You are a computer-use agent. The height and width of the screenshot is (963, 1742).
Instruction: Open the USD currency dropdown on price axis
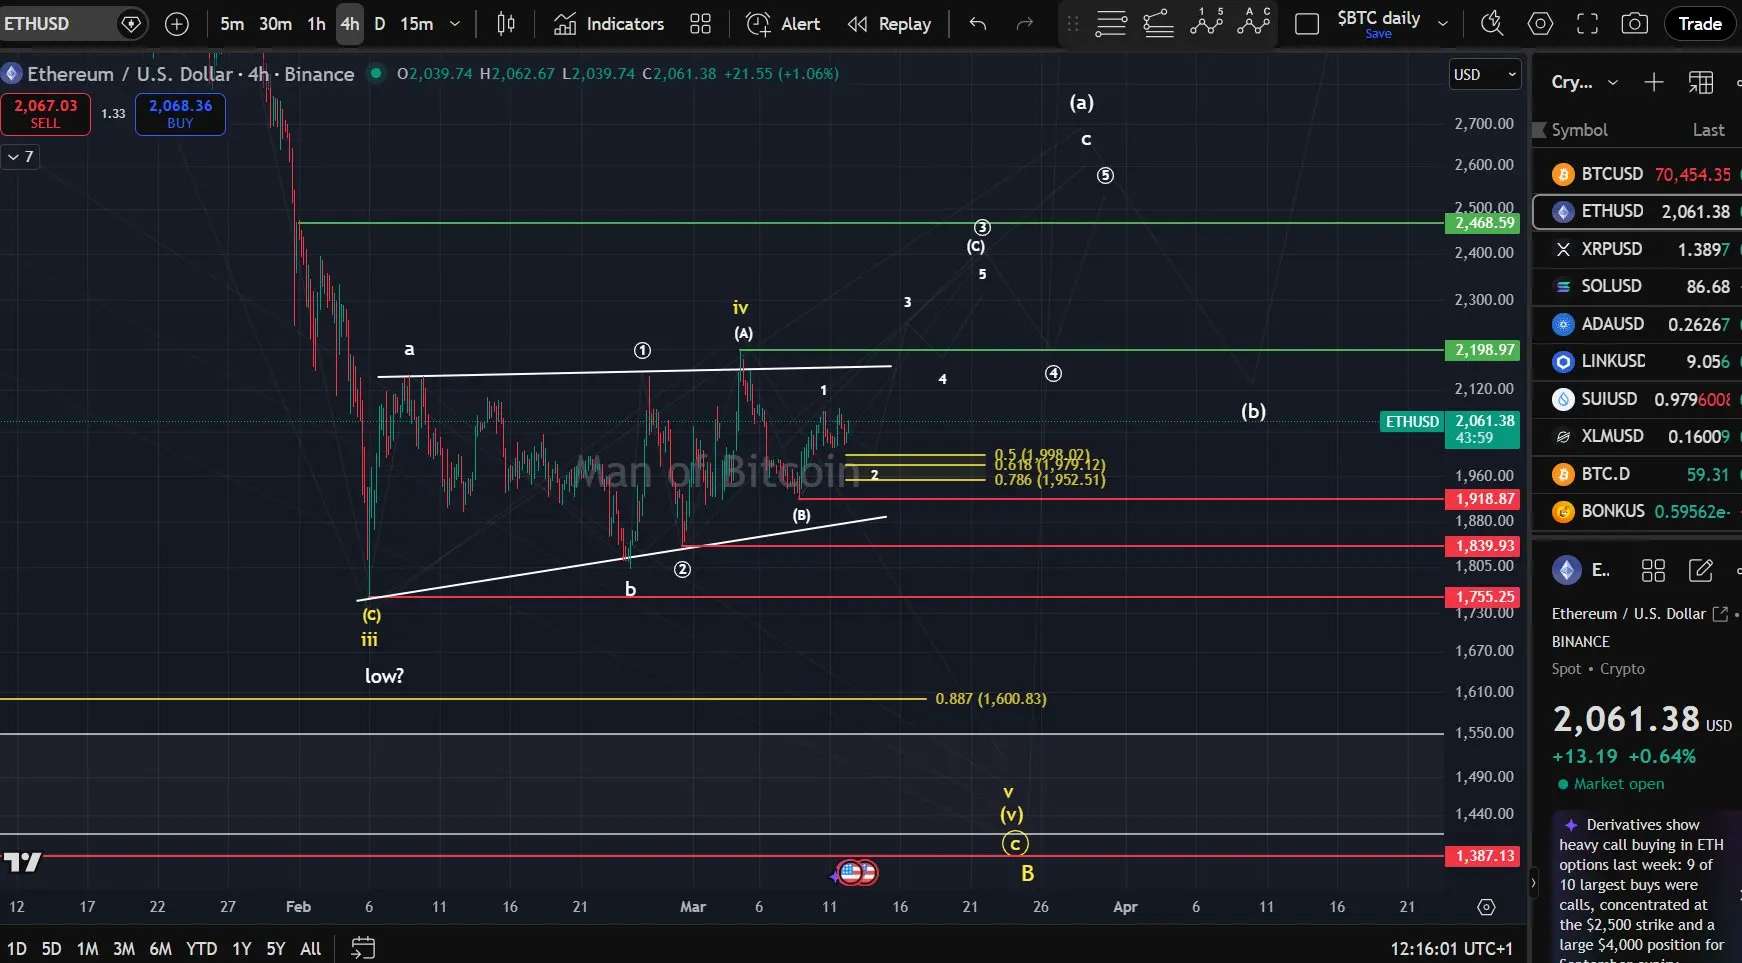(1484, 75)
